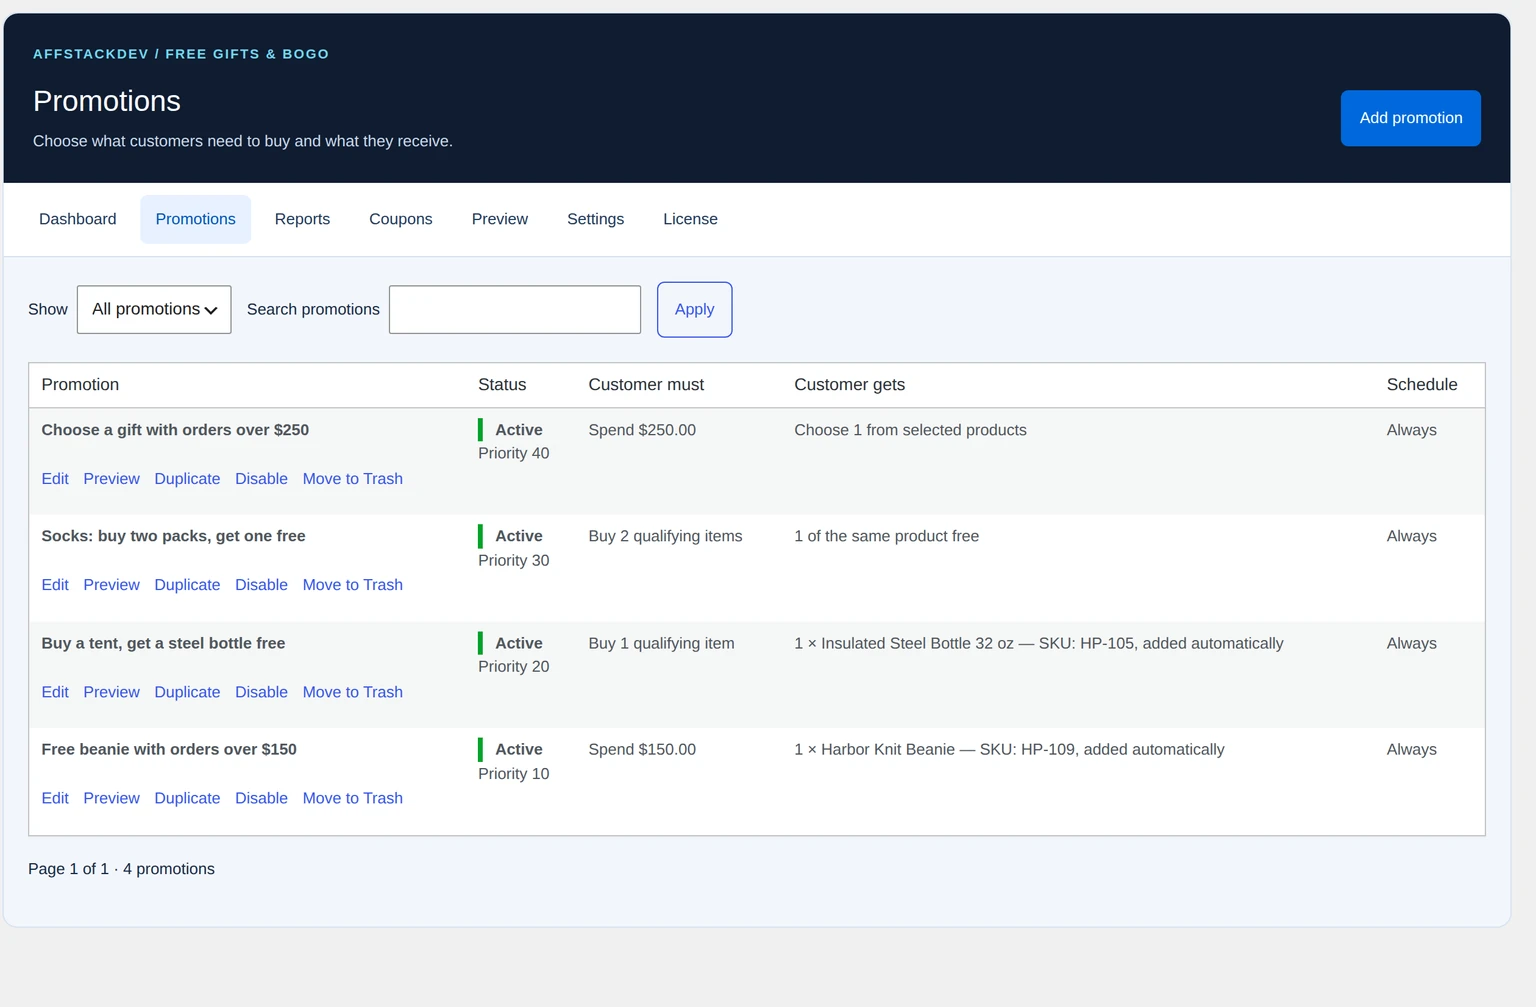The width and height of the screenshot is (1536, 1007).
Task: Edit the $250 gift promotion
Action: click(x=55, y=479)
